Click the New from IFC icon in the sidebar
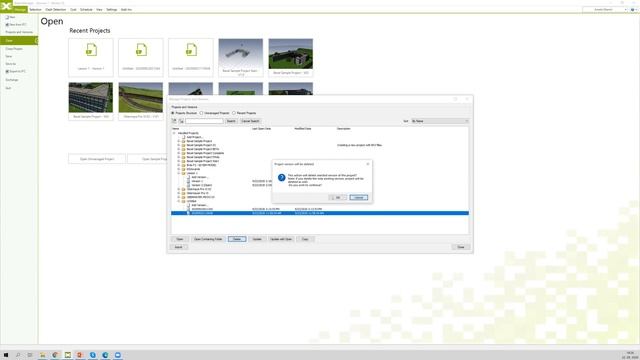The height and width of the screenshot is (360, 640). [x=7, y=25]
